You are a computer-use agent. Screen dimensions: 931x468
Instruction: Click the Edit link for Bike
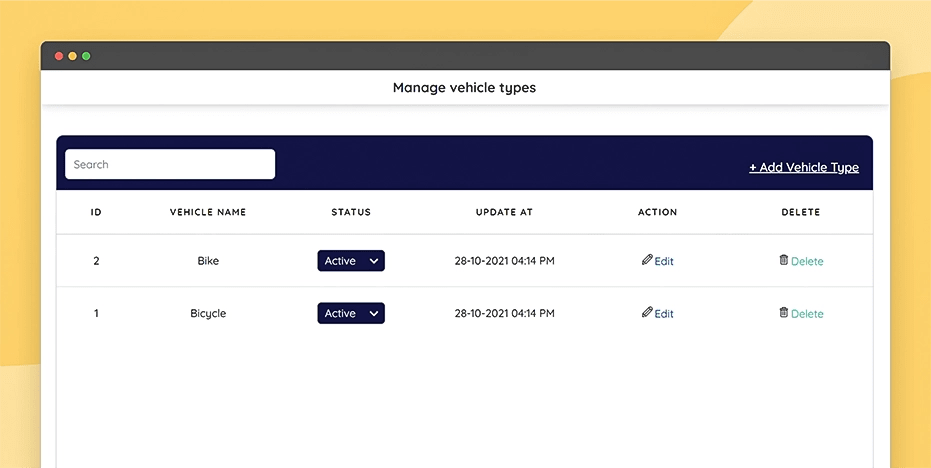(664, 261)
